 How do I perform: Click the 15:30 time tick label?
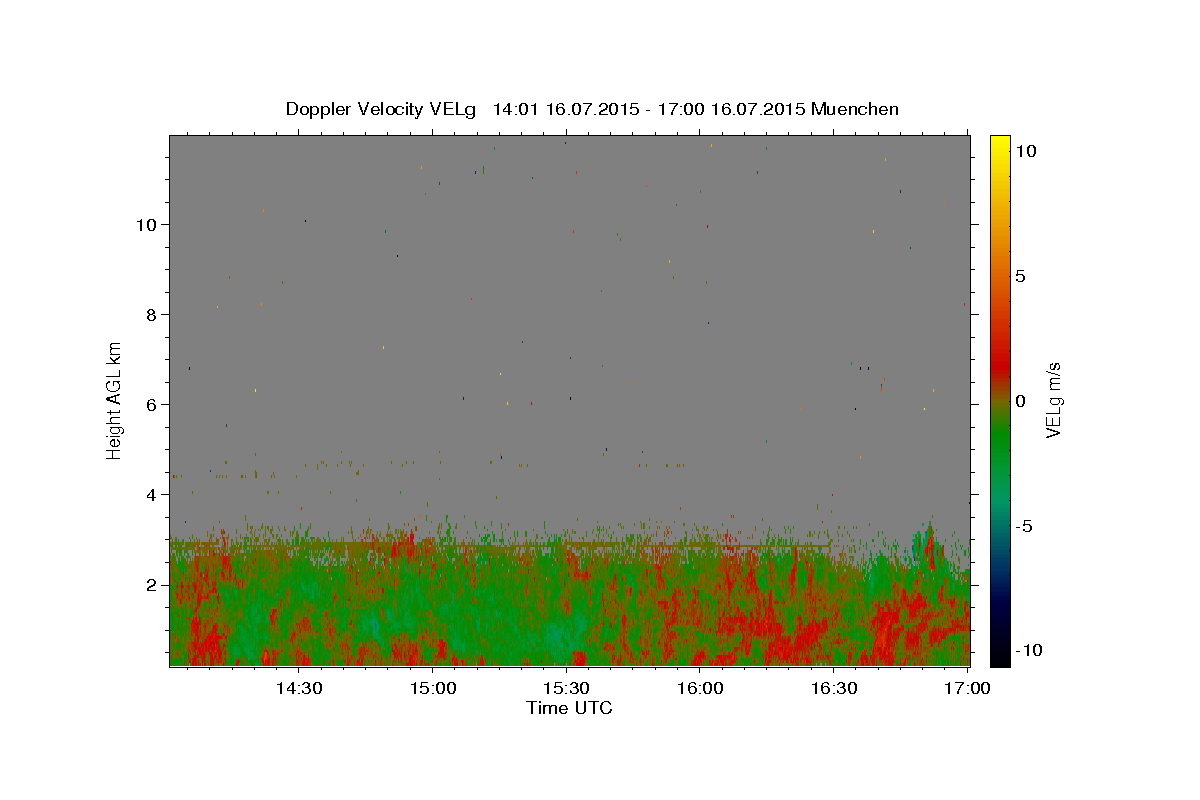567,689
